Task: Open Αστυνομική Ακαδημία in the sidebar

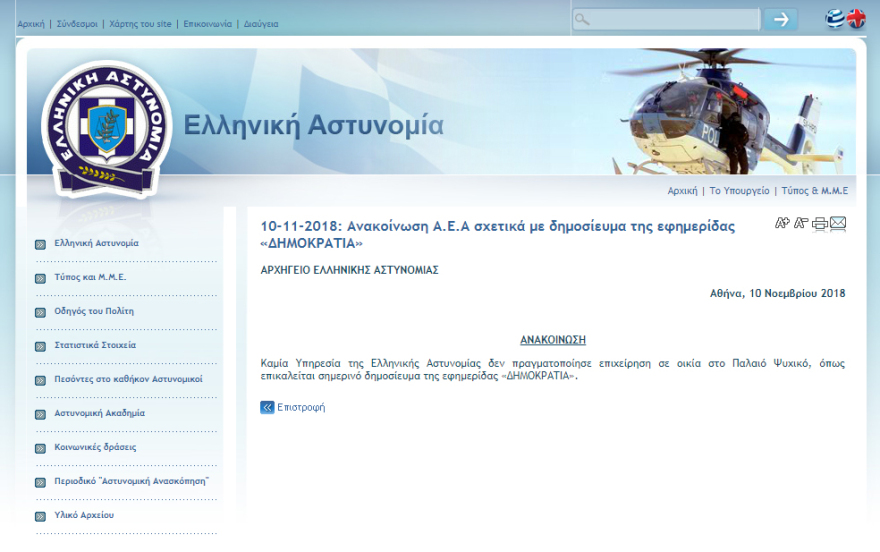Action: click(x=99, y=413)
